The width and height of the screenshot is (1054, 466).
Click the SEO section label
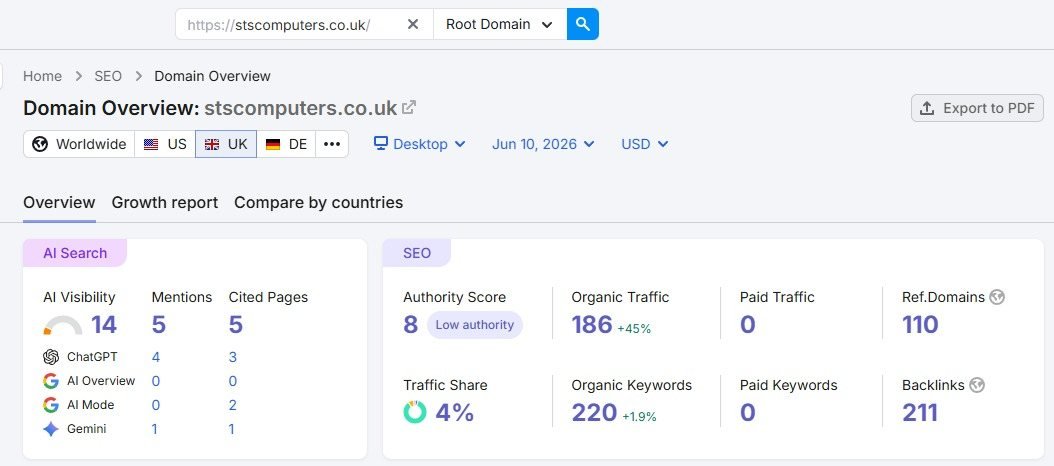coord(417,254)
